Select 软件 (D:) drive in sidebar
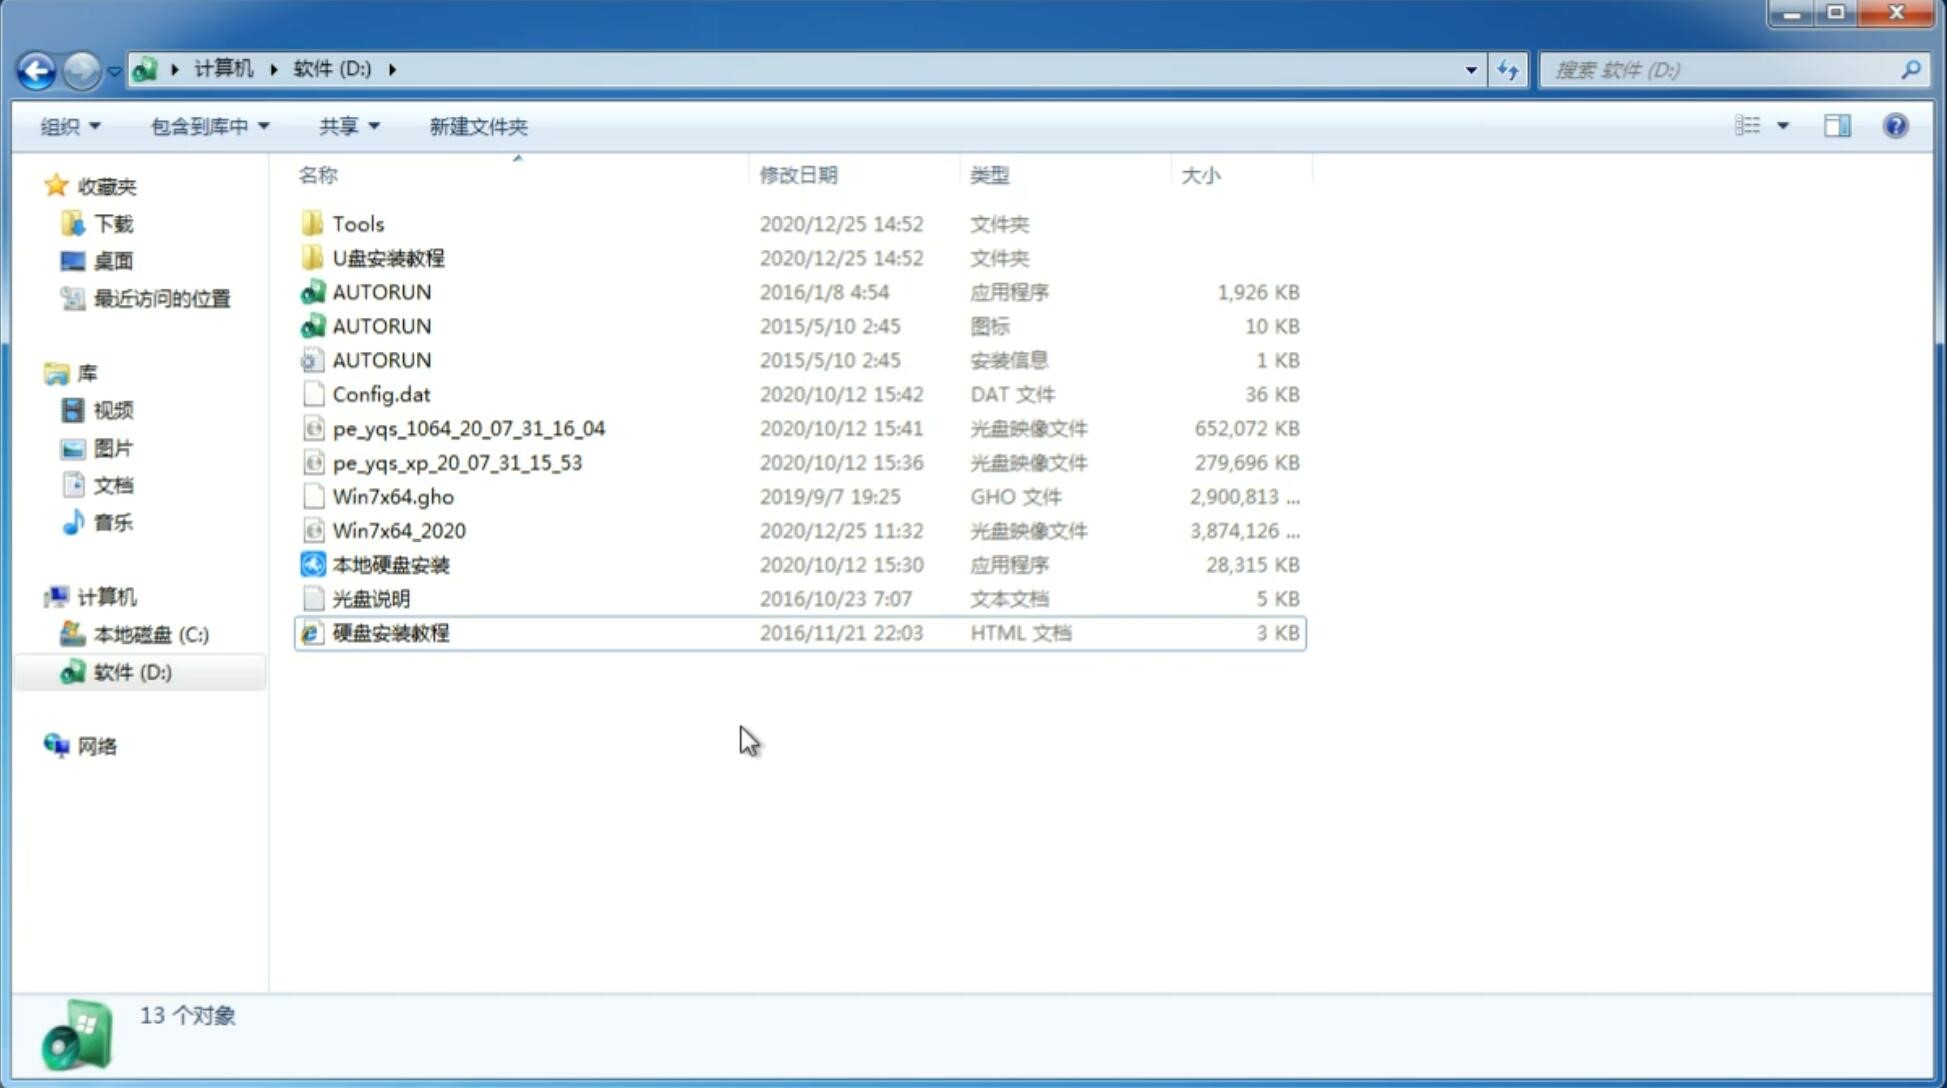The height and width of the screenshot is (1088, 1947). [131, 672]
